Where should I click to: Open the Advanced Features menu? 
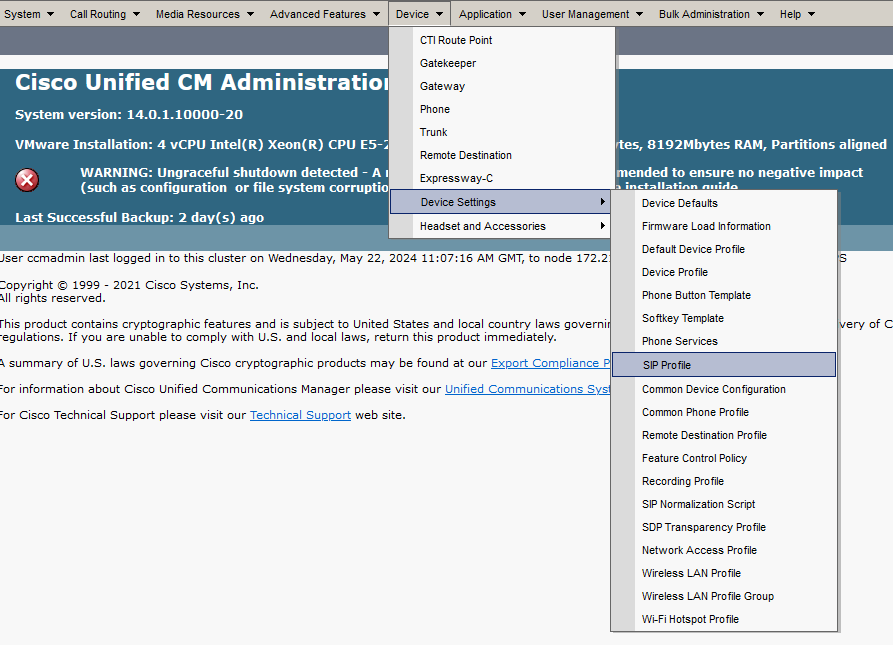pyautogui.click(x=325, y=14)
